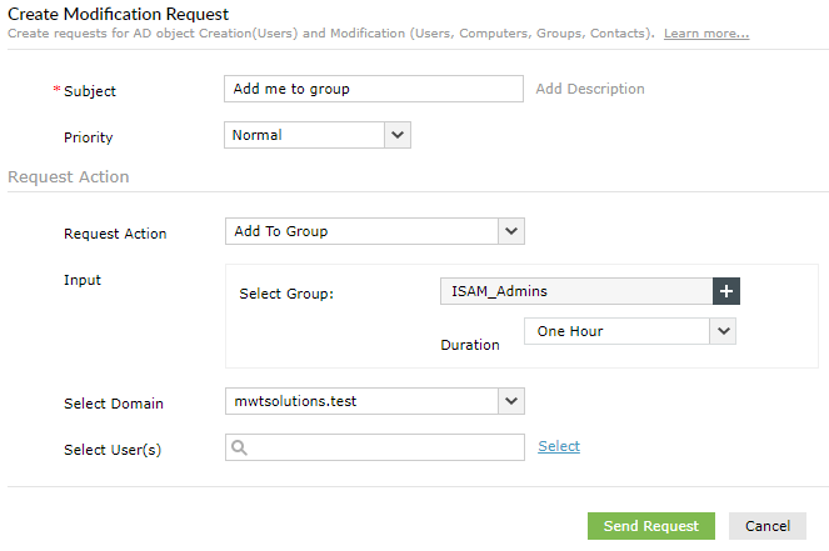Click the Subject field label

[89, 91]
